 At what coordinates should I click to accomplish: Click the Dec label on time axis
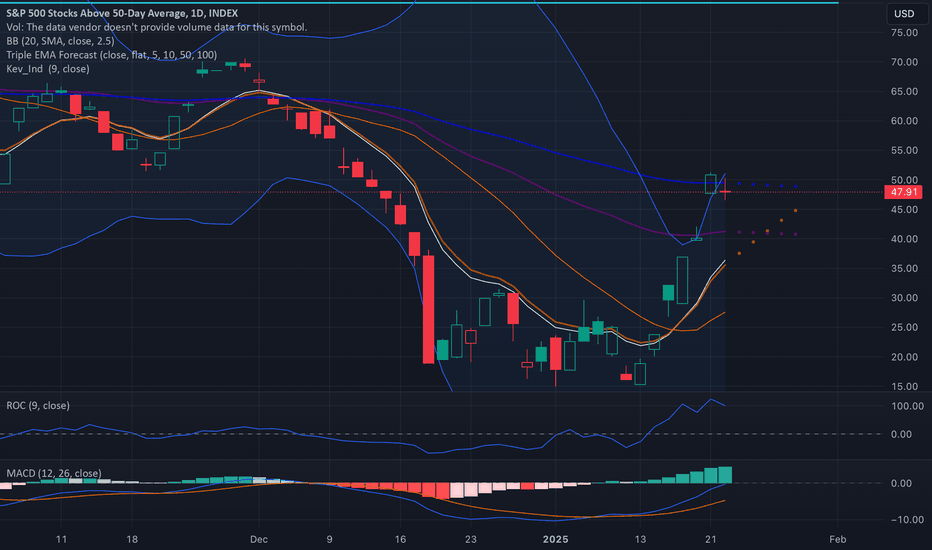pos(259,539)
